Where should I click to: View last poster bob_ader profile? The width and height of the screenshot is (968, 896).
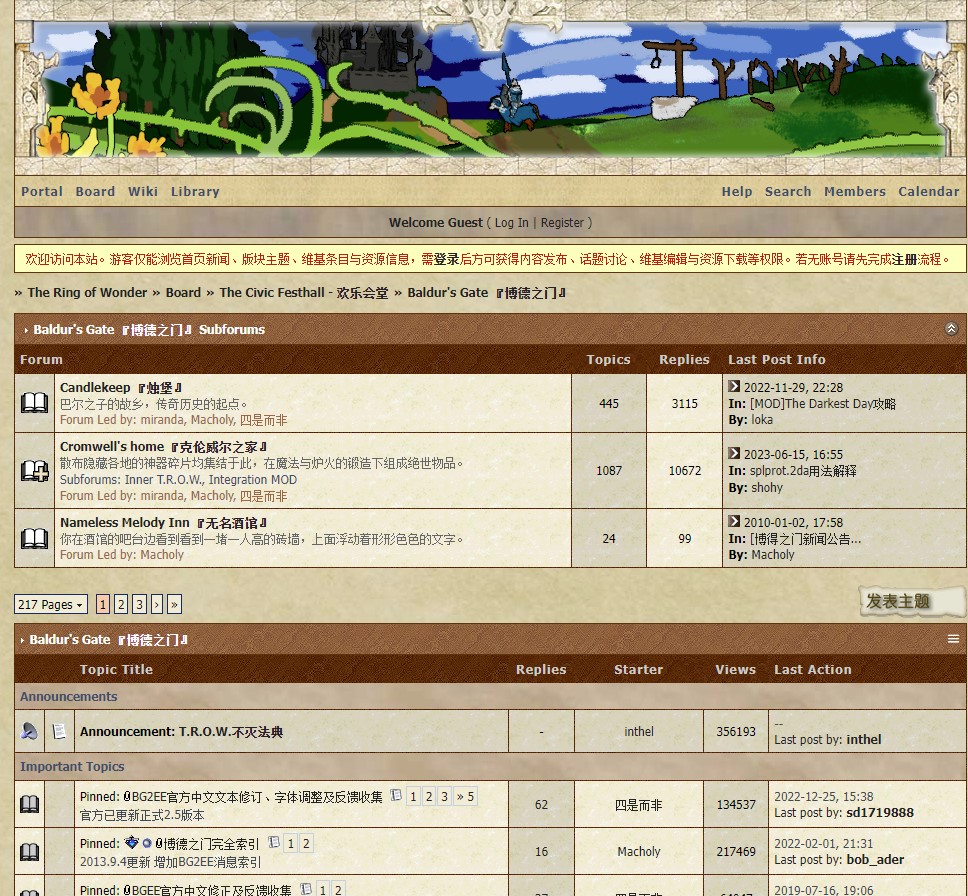[x=875, y=860]
